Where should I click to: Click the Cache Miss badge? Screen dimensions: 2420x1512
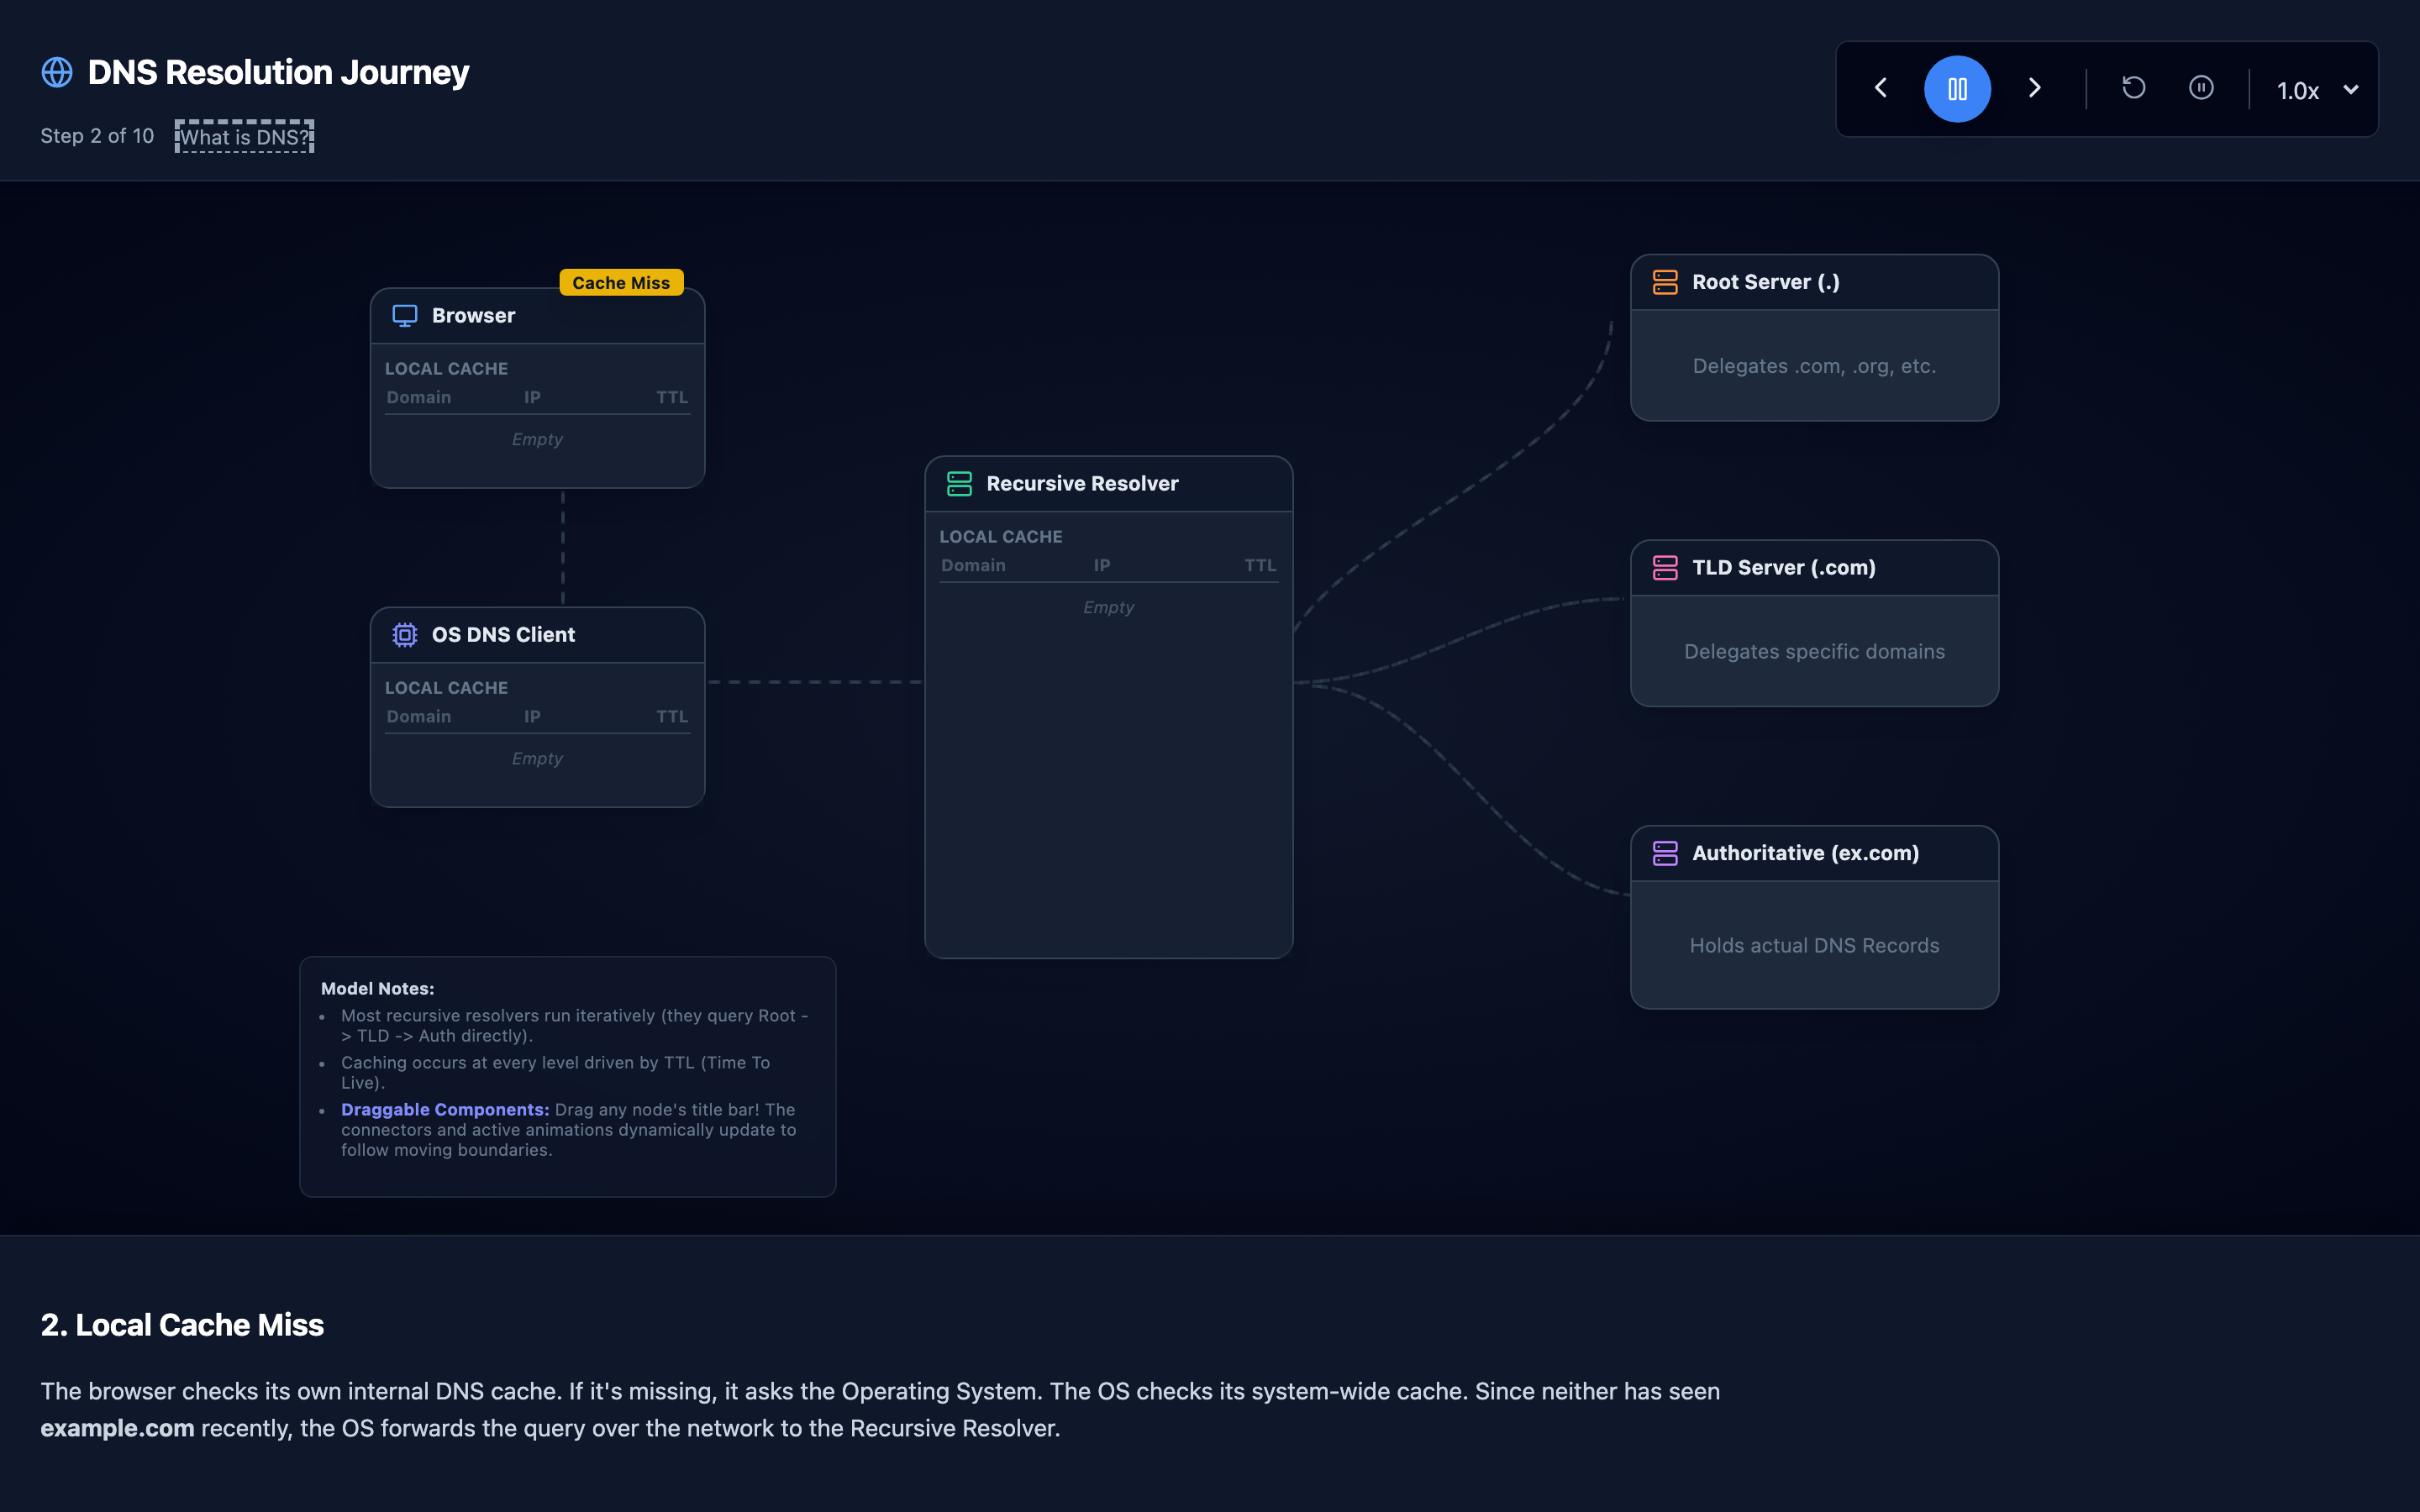(621, 283)
